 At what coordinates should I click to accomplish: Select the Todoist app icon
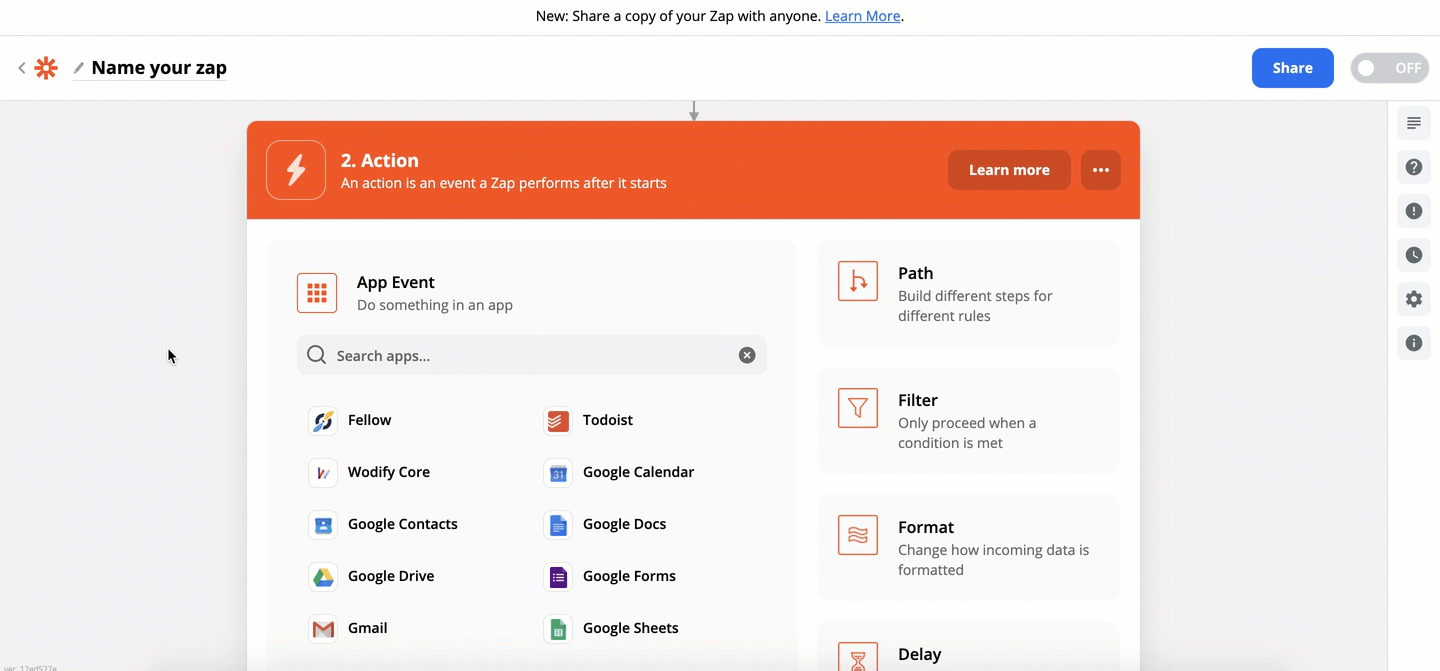tap(557, 421)
